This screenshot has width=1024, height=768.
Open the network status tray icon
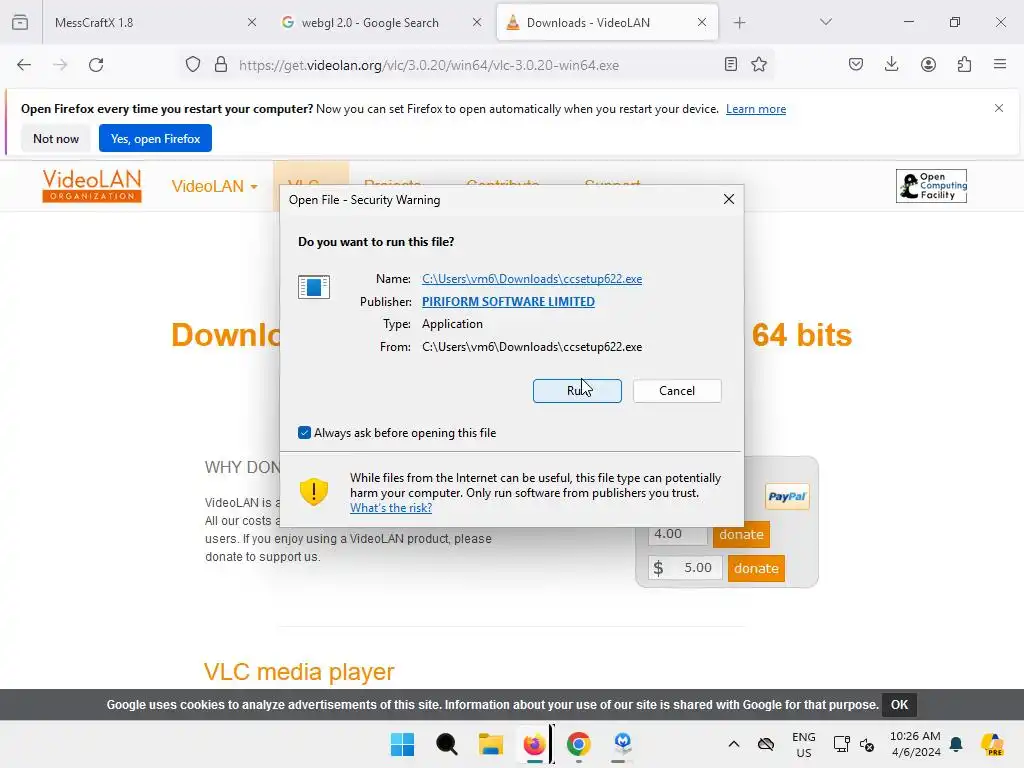click(x=841, y=744)
